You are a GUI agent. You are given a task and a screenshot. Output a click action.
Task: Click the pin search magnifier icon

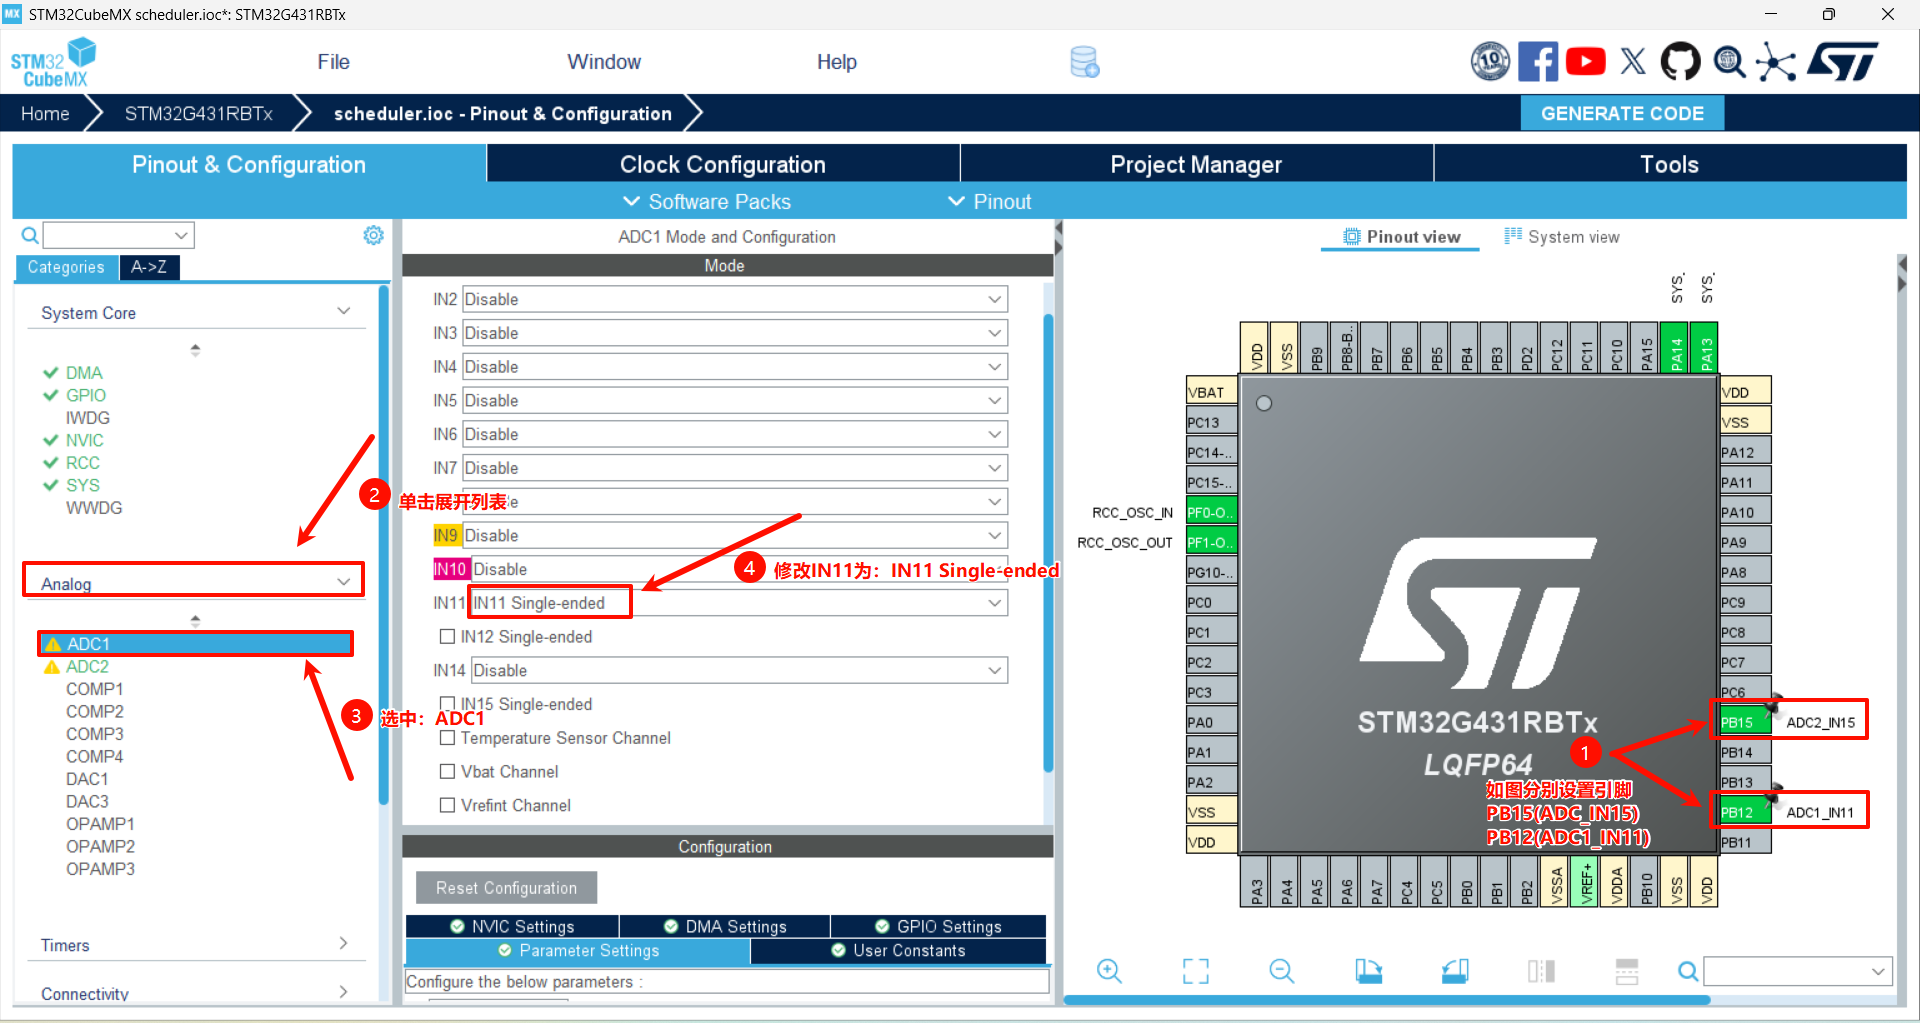[x=1688, y=971]
